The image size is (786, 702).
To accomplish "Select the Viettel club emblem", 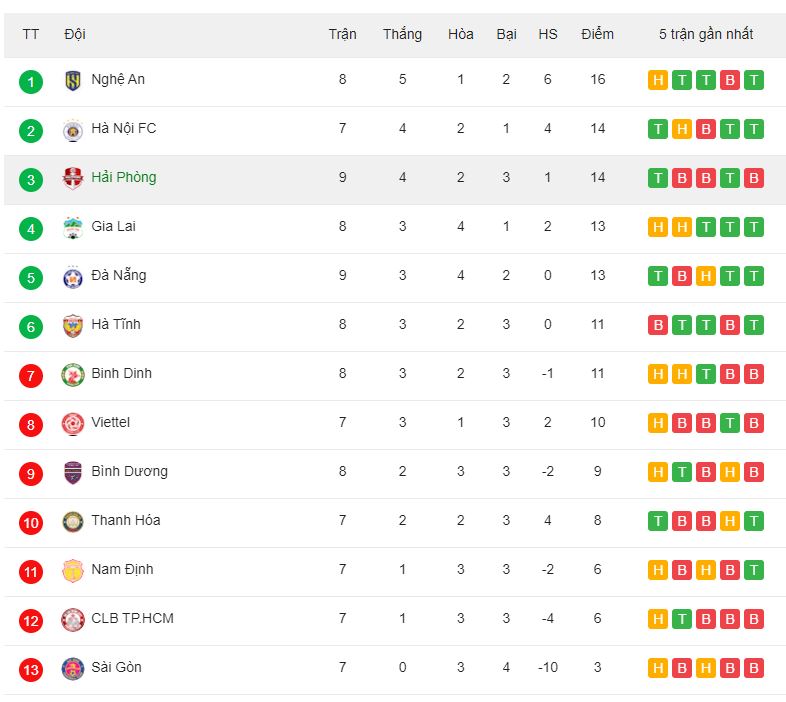I will coord(73,424).
